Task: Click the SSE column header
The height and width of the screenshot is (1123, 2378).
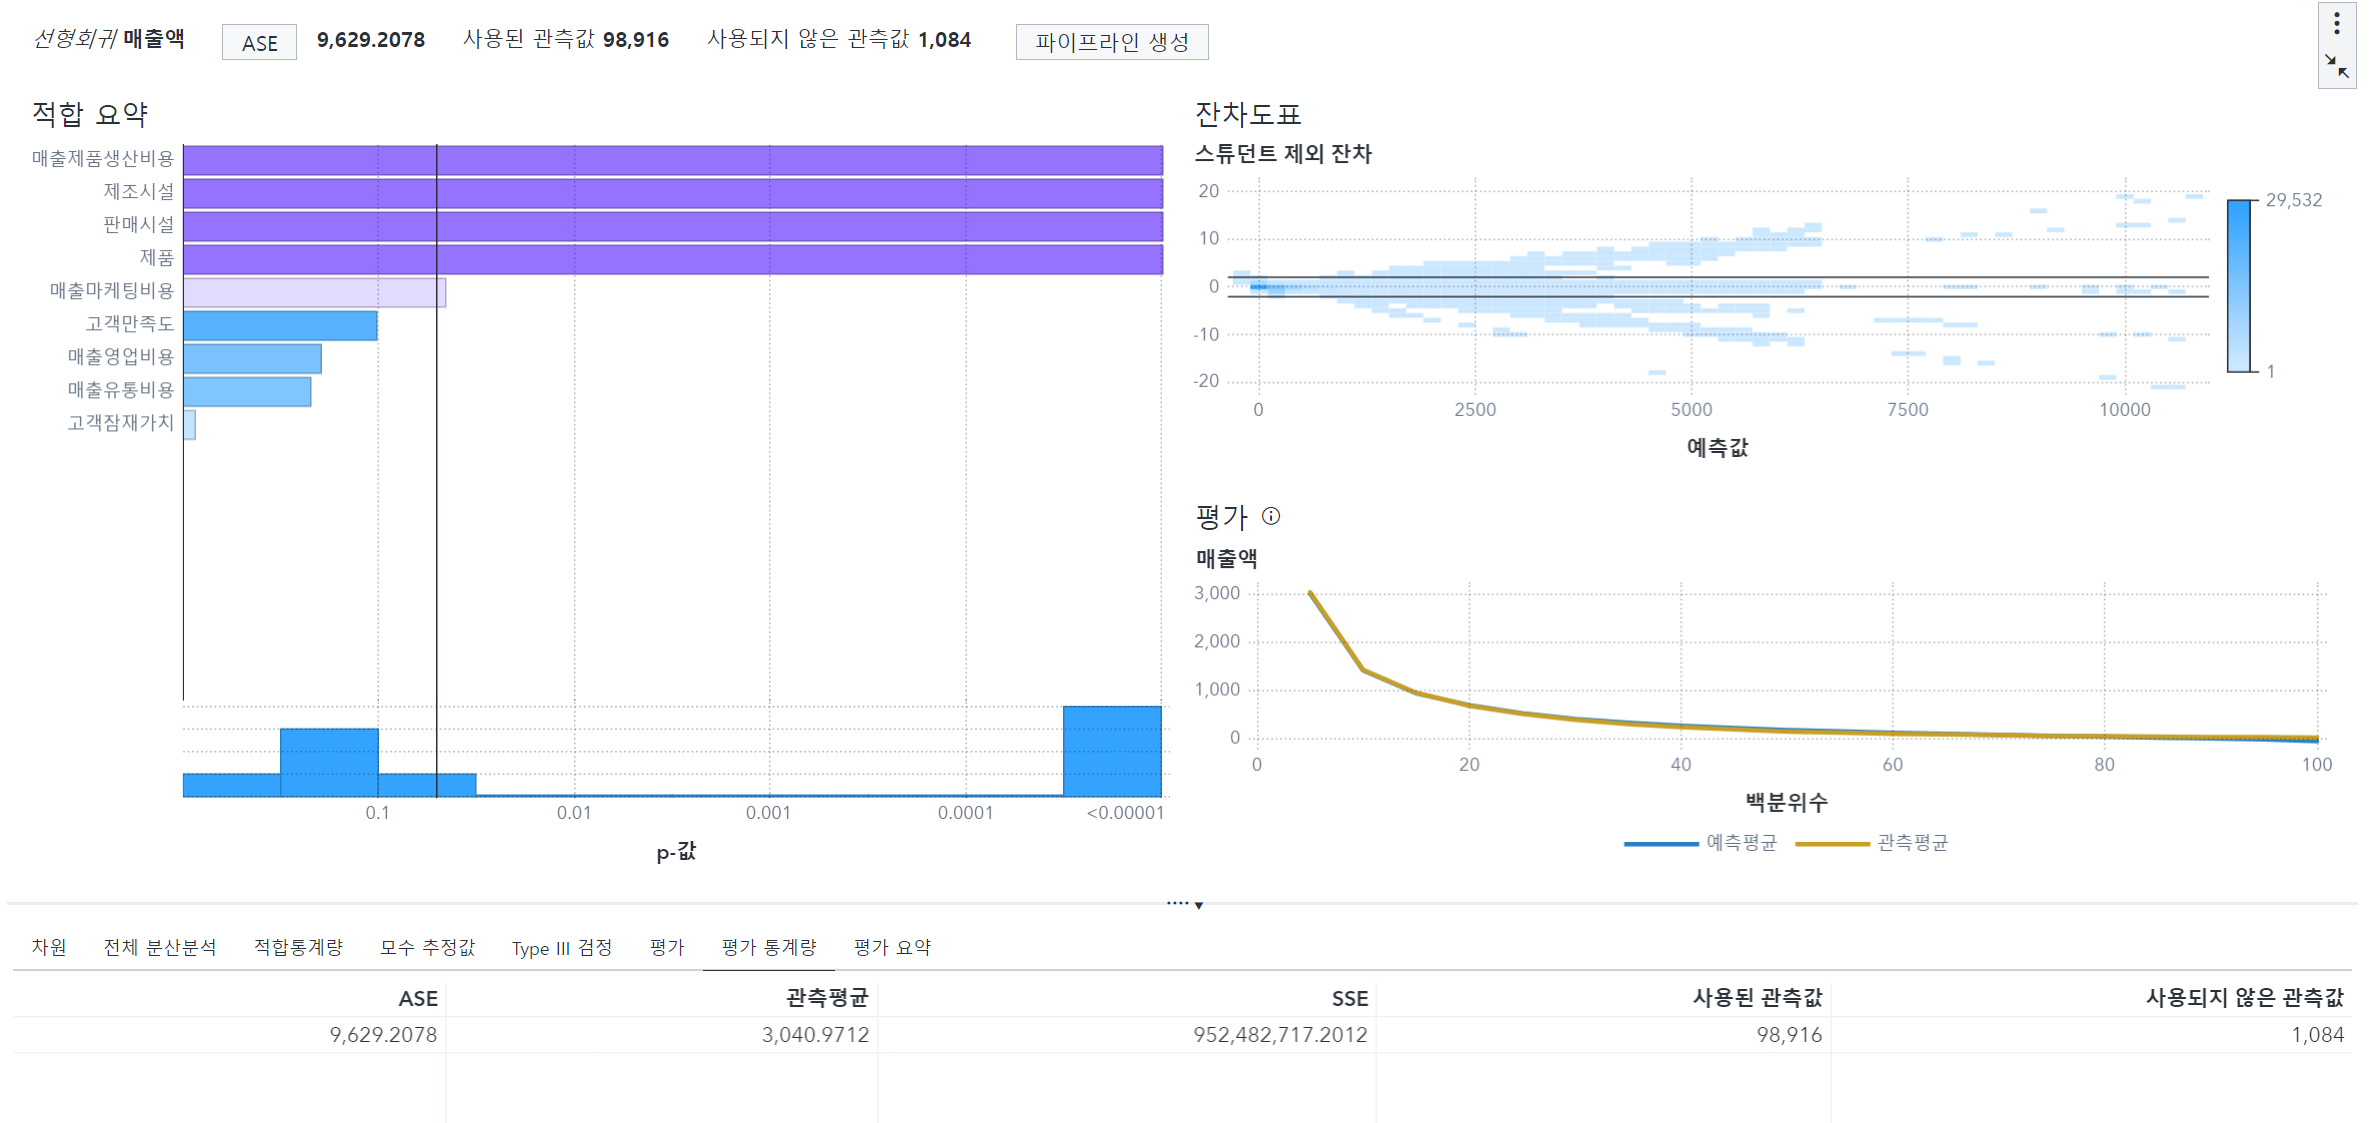Action: pos(1349,998)
